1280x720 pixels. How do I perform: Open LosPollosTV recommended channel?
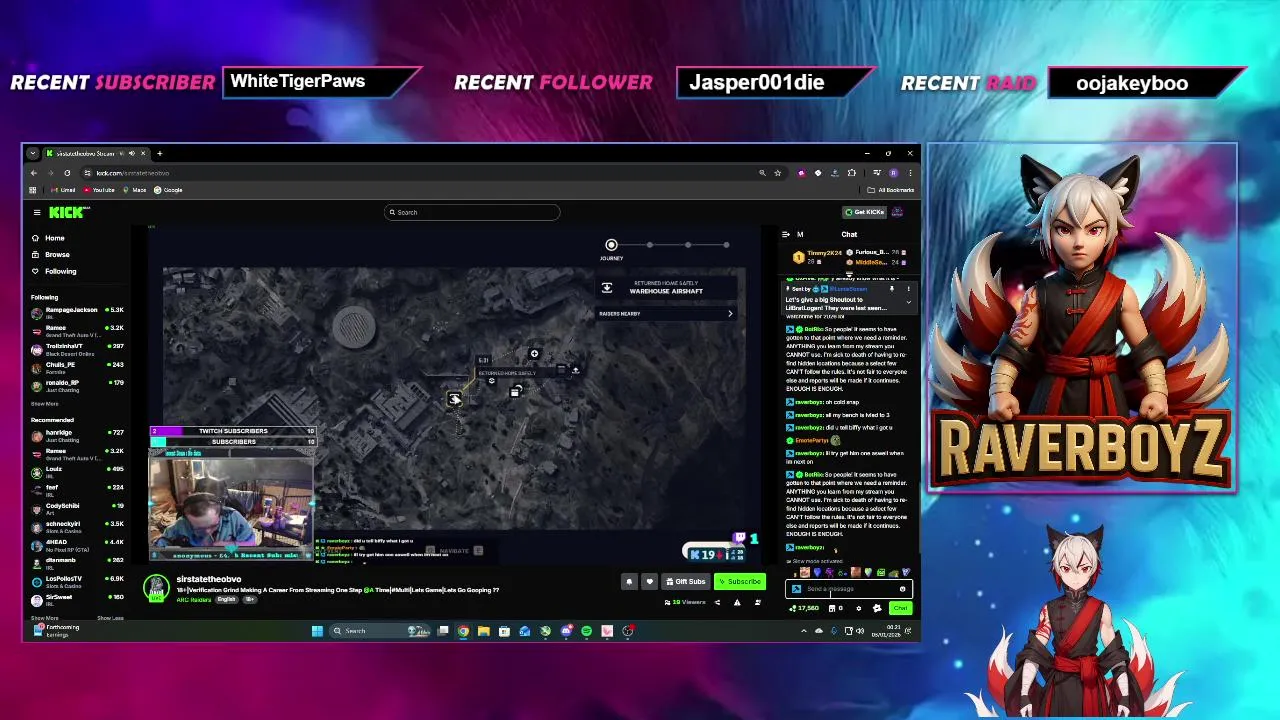[77, 580]
